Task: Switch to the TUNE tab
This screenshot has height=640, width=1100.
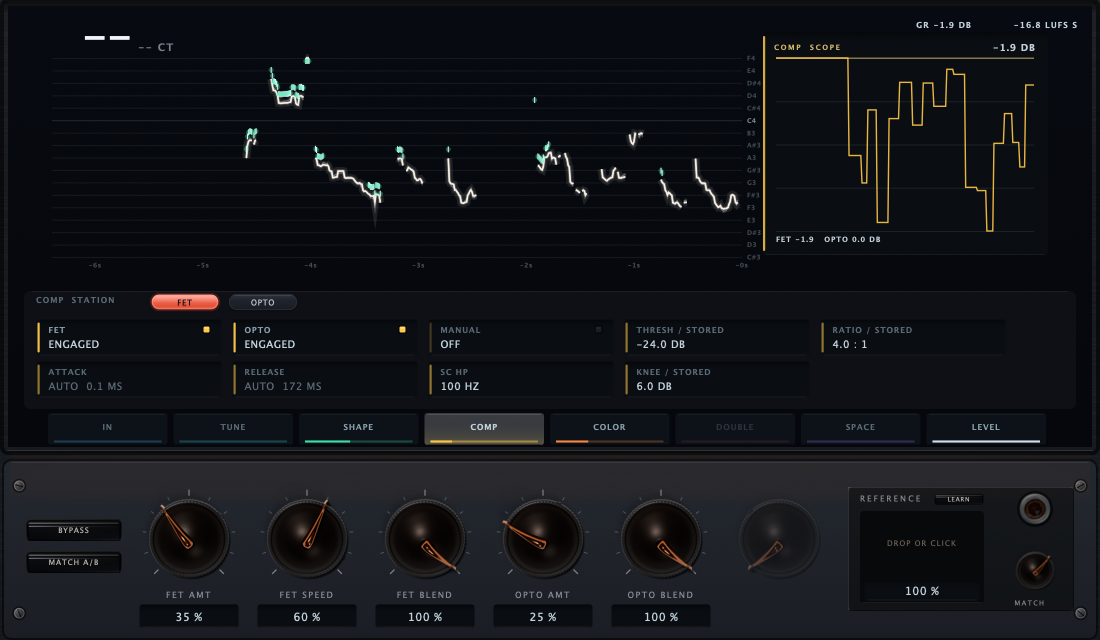Action: pos(233,429)
